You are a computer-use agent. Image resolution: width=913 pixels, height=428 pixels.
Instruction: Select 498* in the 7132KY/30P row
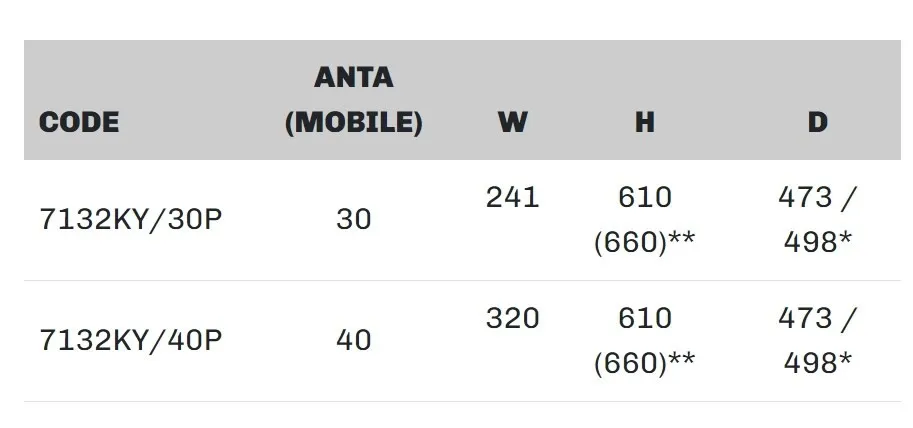817,241
